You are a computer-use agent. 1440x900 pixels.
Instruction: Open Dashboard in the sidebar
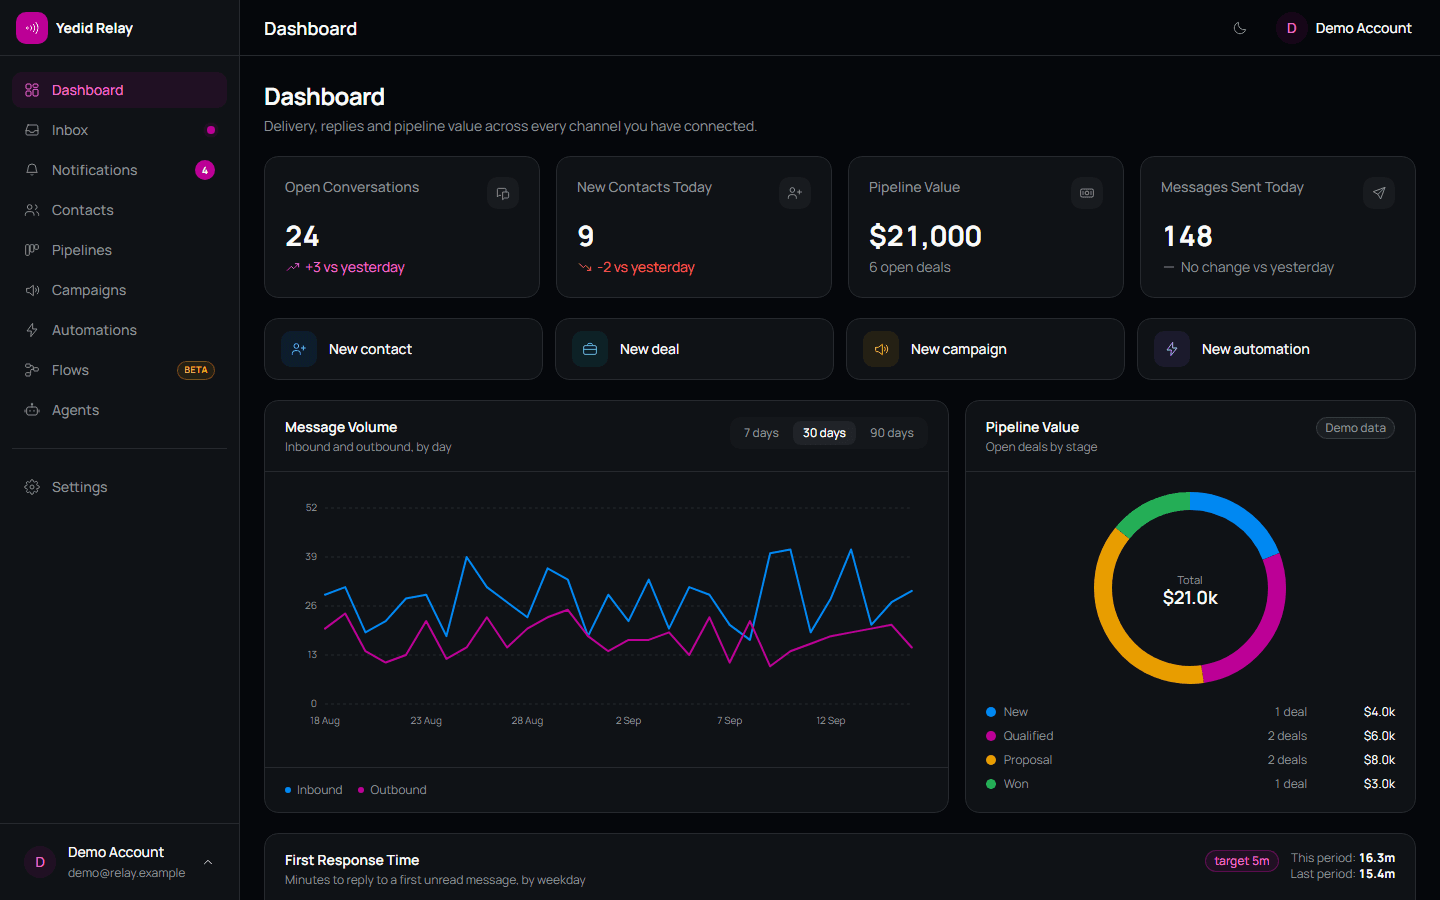pos(120,90)
